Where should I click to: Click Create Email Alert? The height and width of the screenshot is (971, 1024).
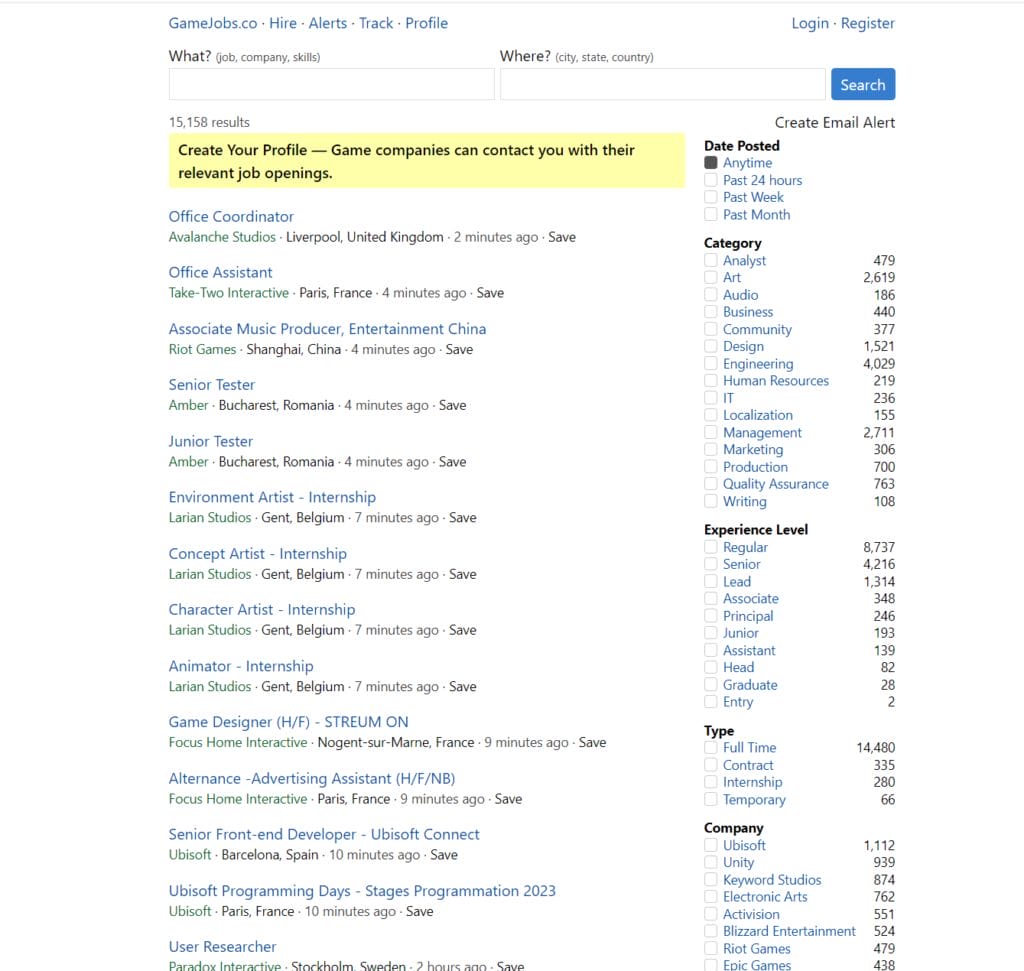pyautogui.click(x=835, y=122)
